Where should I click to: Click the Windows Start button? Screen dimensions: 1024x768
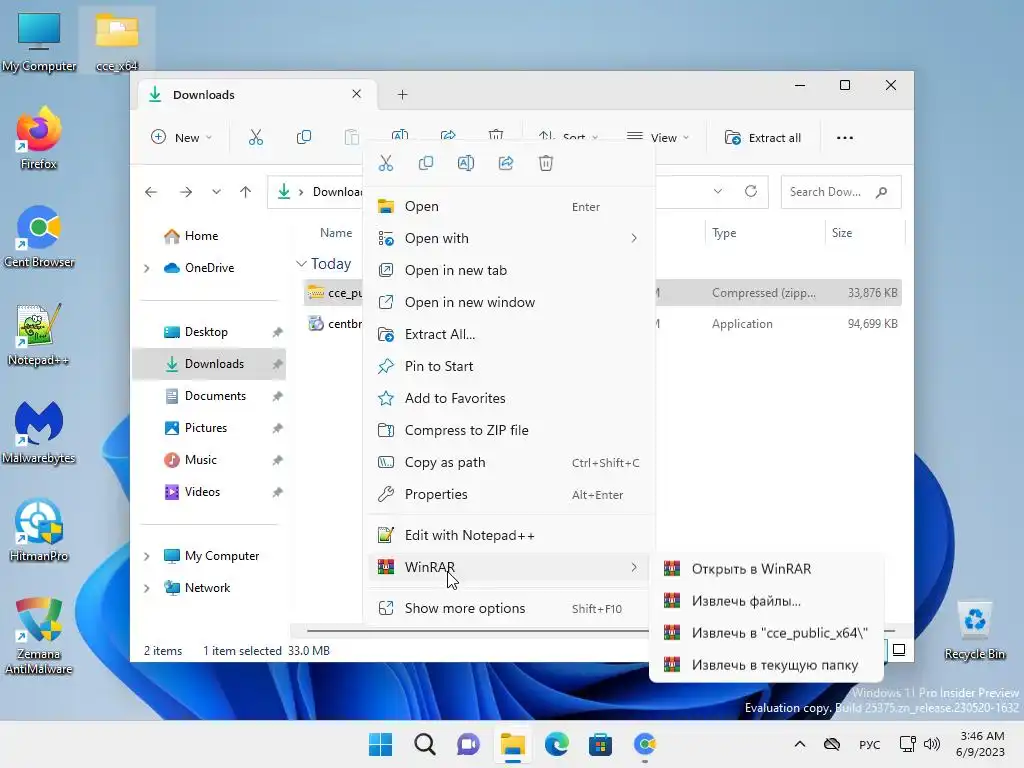click(x=381, y=744)
